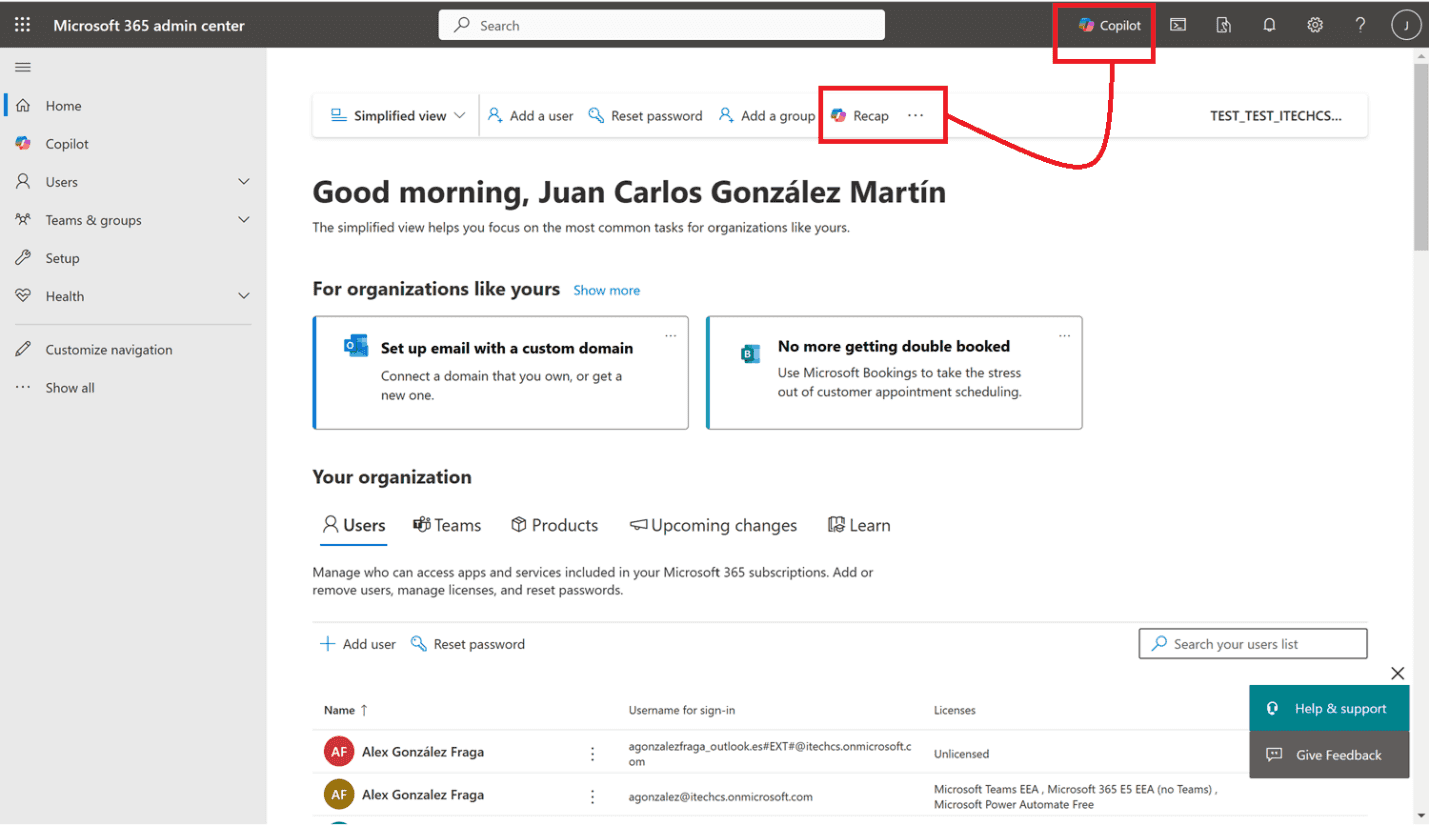
Task: Select the Users tab
Action: [353, 525]
